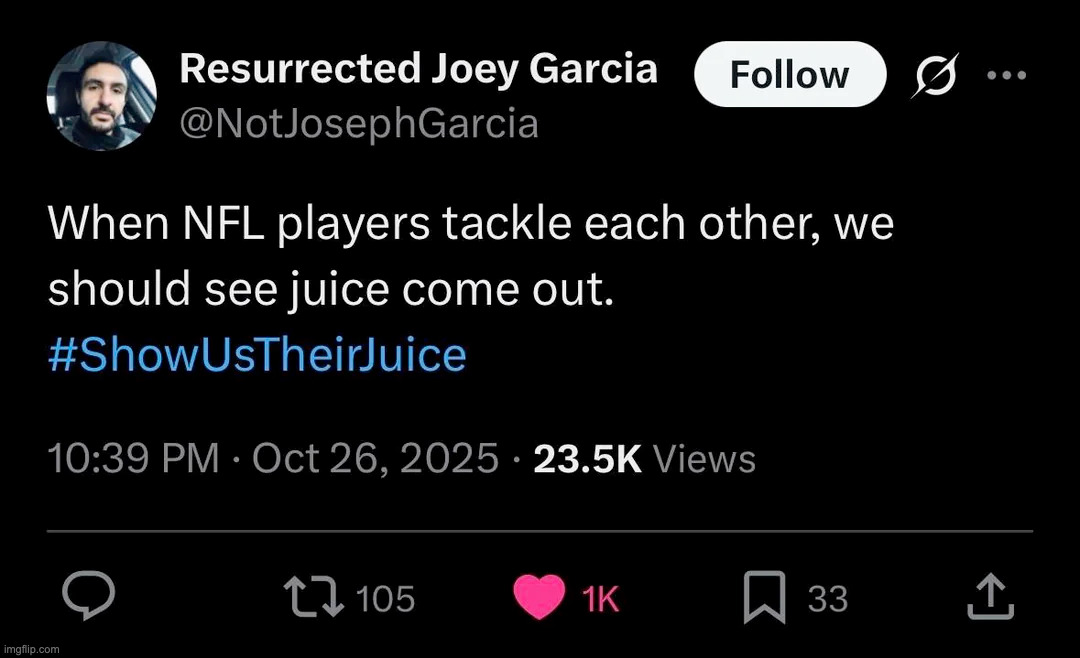Bookmark this tweet with the bookmark icon
Image resolution: width=1080 pixels, height=658 pixels.
pos(766,598)
